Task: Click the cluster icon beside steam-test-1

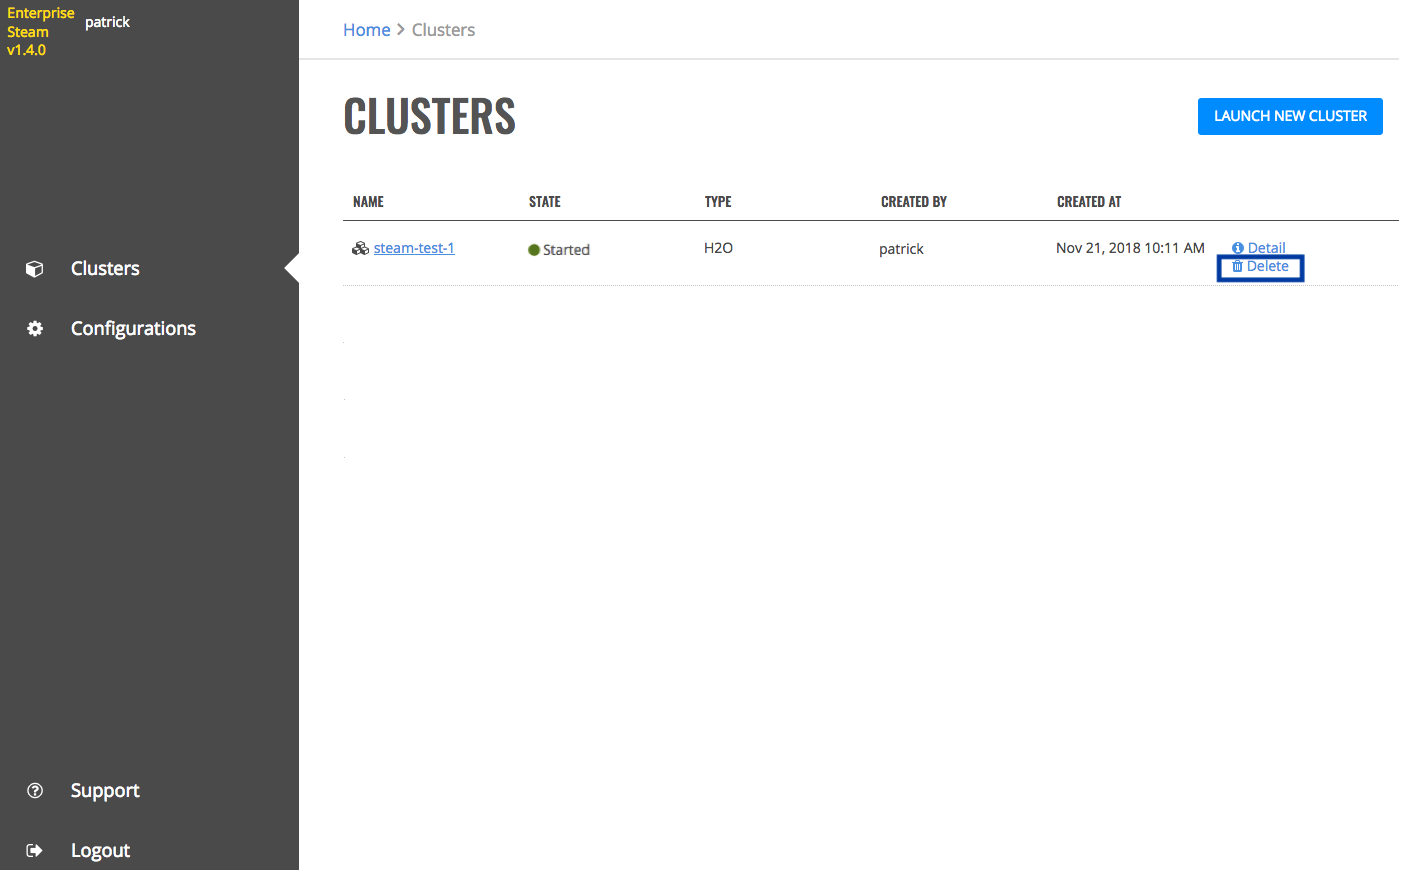Action: click(360, 248)
